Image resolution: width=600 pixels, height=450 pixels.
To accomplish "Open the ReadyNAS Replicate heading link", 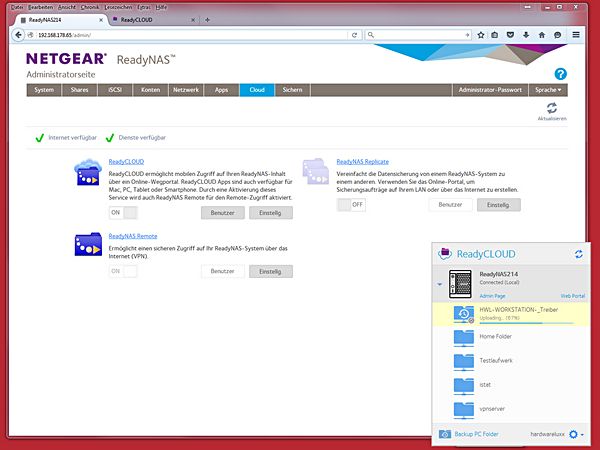I will pyautogui.click(x=363, y=162).
